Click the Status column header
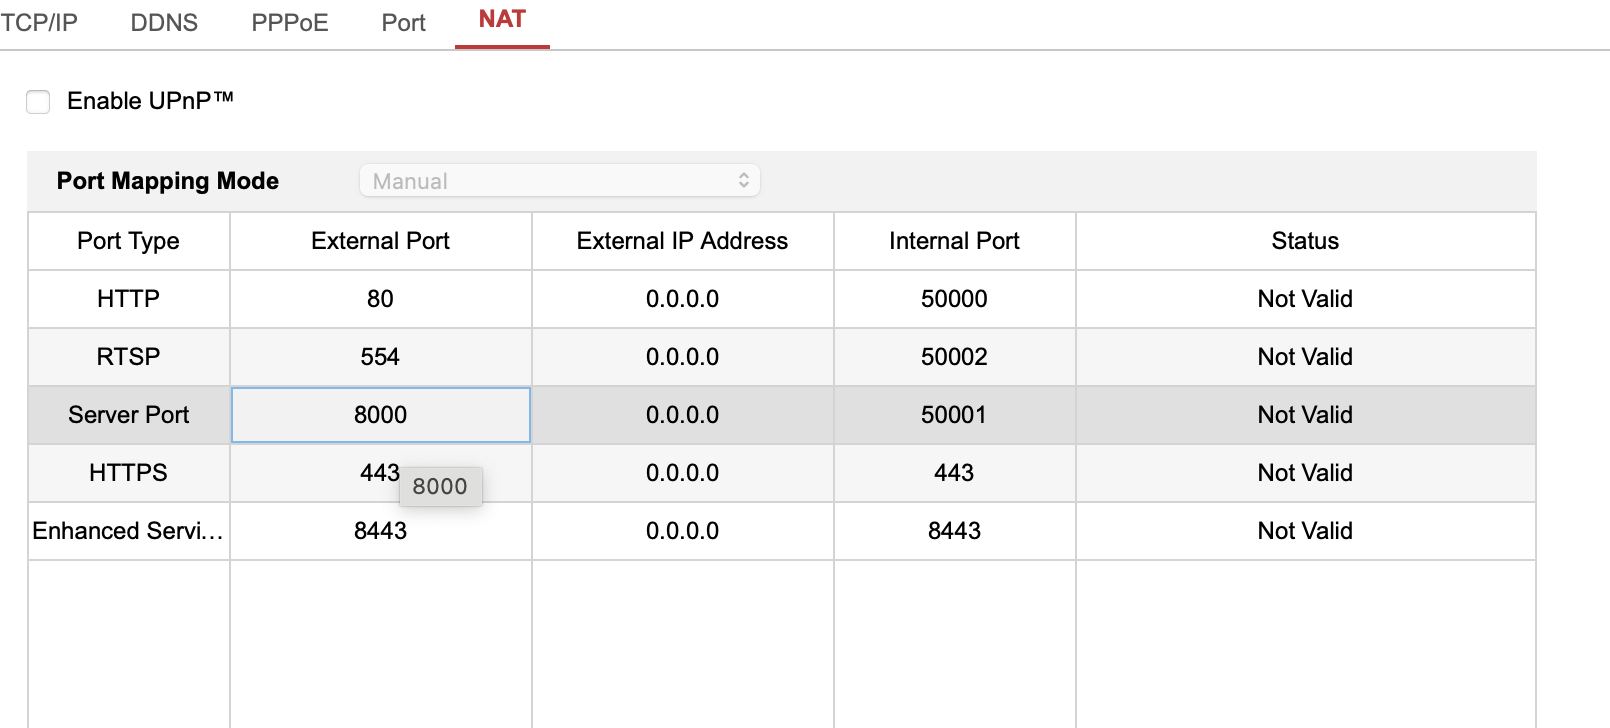The width and height of the screenshot is (1610, 728). click(x=1305, y=241)
